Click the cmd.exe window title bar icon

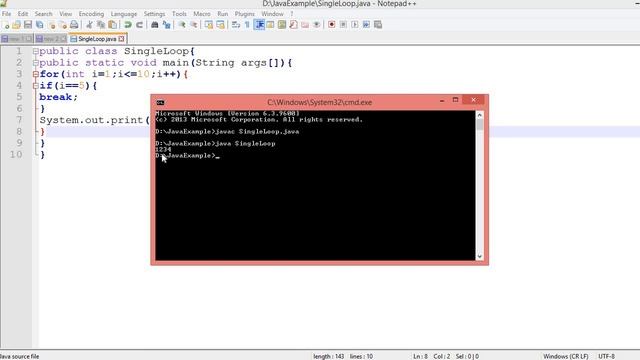tap(160, 102)
